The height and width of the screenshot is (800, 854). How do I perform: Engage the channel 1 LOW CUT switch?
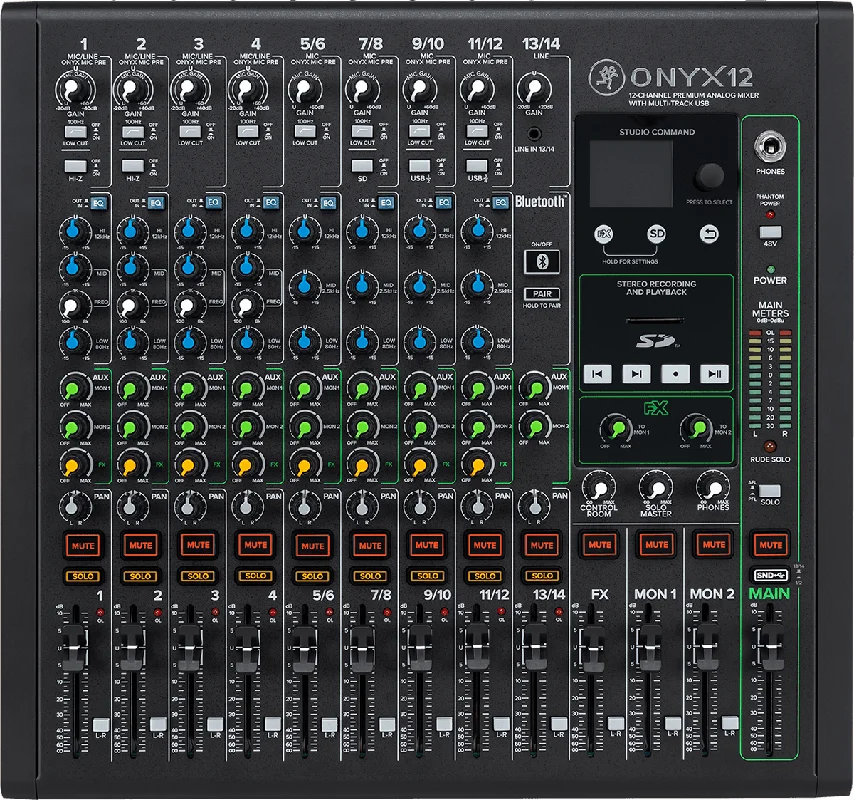pyautogui.click(x=75, y=131)
